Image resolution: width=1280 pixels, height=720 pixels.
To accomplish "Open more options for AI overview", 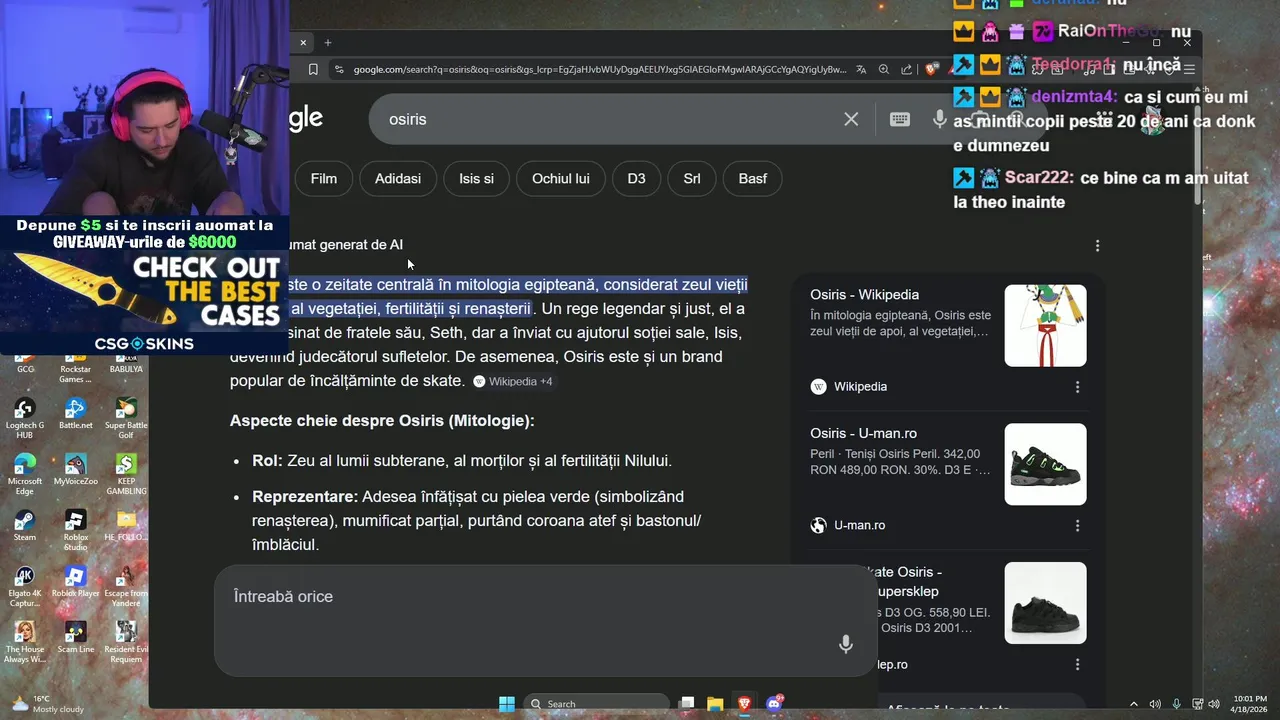I will coord(1097,245).
